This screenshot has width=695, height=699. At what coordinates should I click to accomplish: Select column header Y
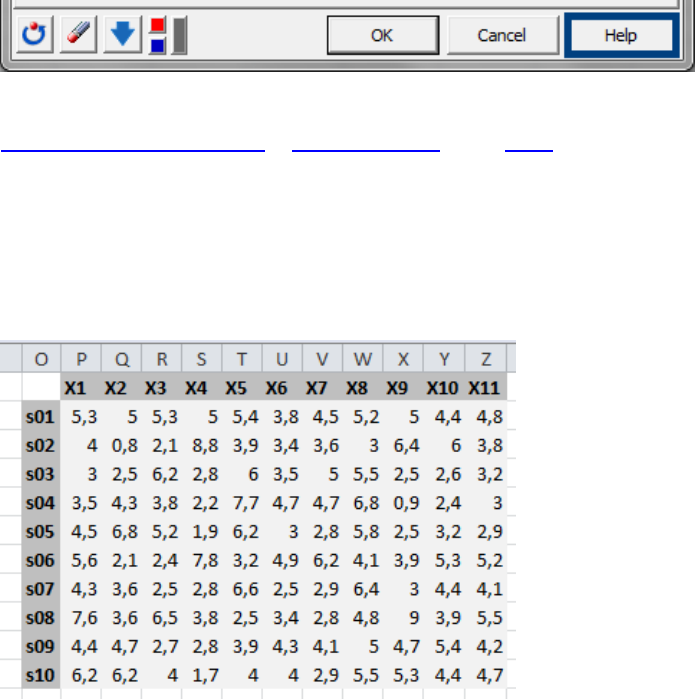[444, 359]
